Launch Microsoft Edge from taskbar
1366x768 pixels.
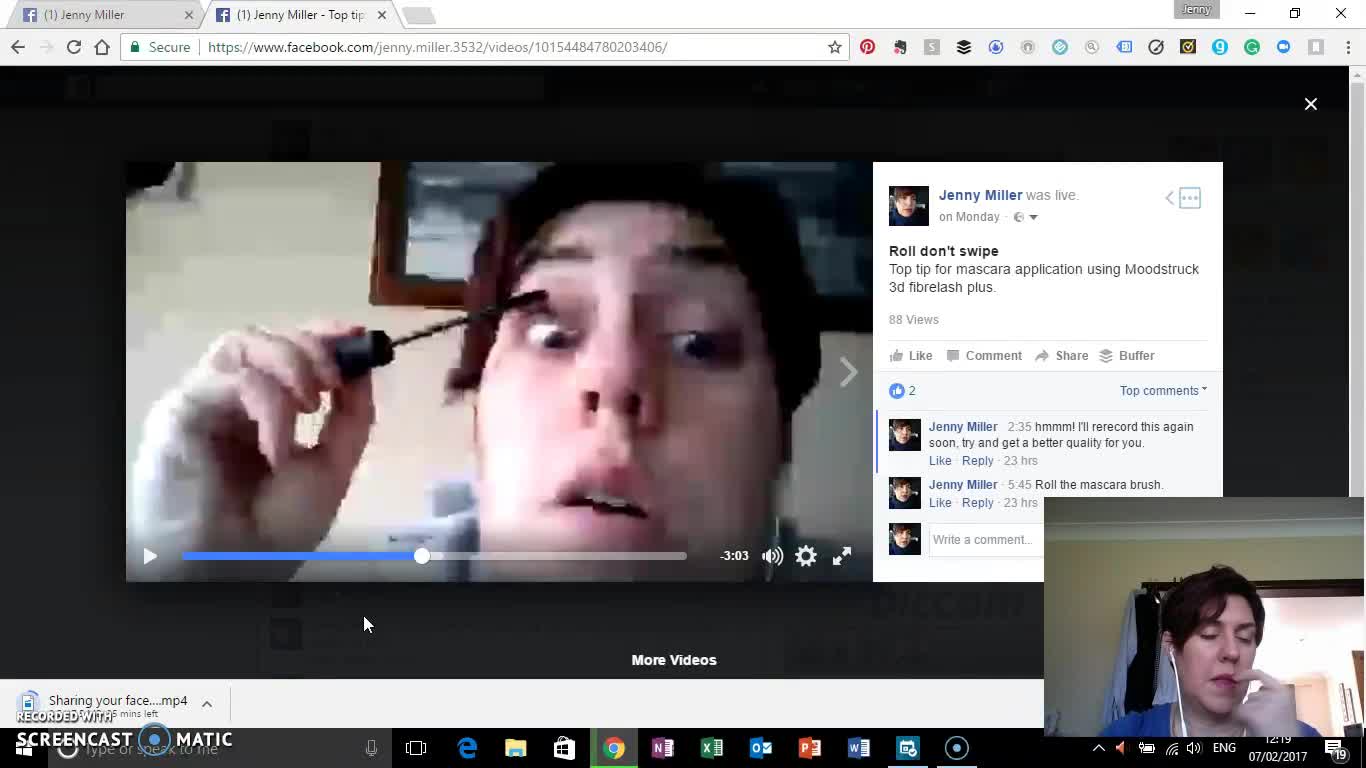(467, 748)
